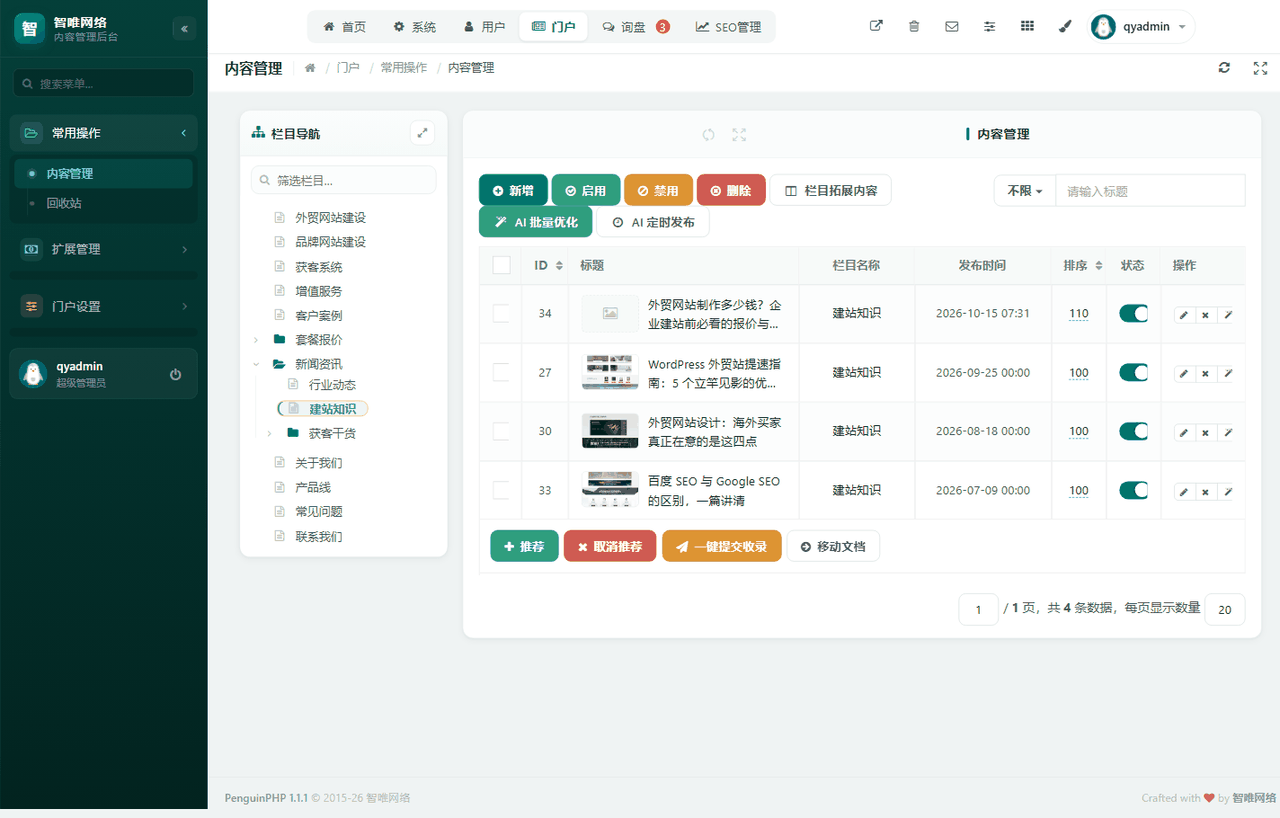Screen dimensions: 1280x818
Task: Click the pencil edit icon for article 34
Action: point(1184,315)
